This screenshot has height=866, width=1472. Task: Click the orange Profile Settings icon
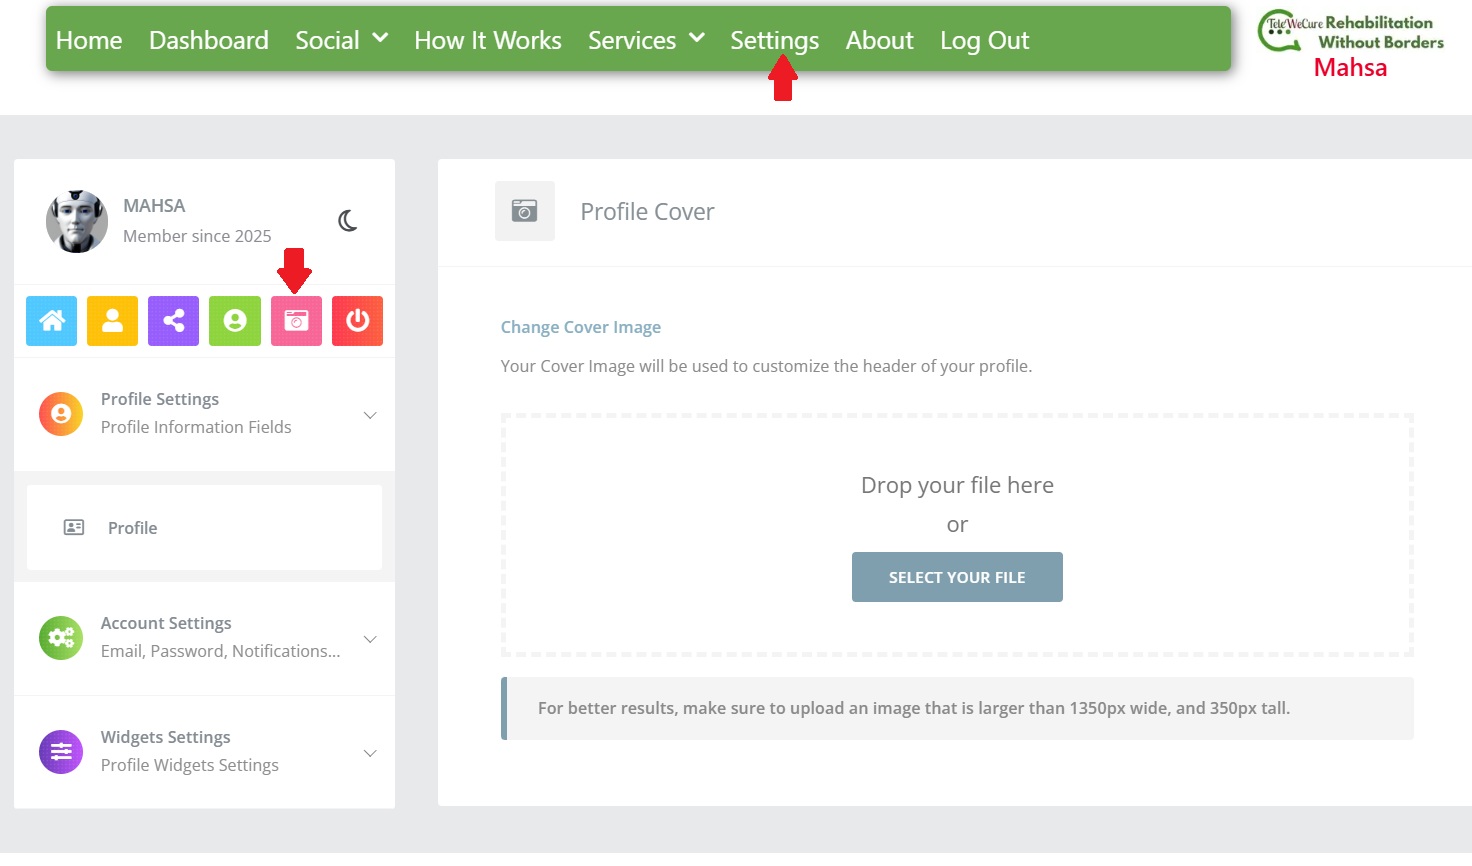61,414
